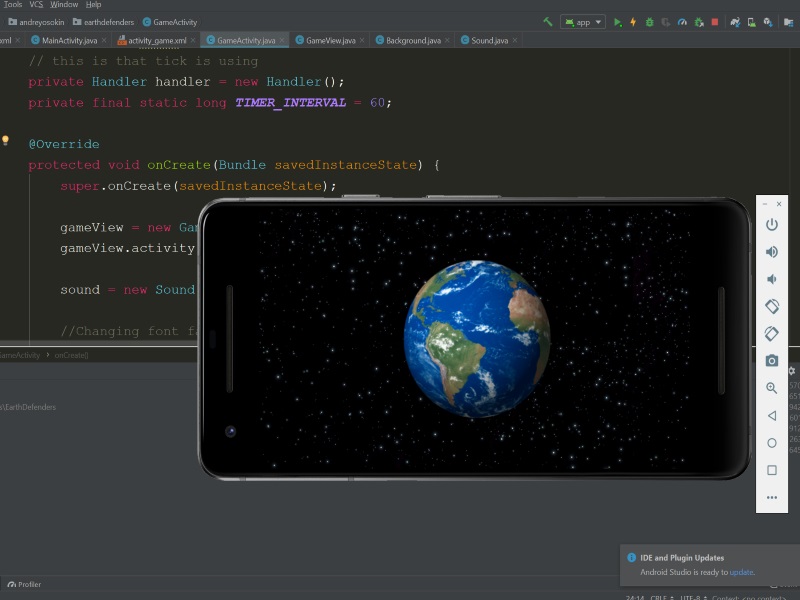Screen dimensions: 800x600
Task: Click the Make Project hammer icon
Action: coord(548,22)
